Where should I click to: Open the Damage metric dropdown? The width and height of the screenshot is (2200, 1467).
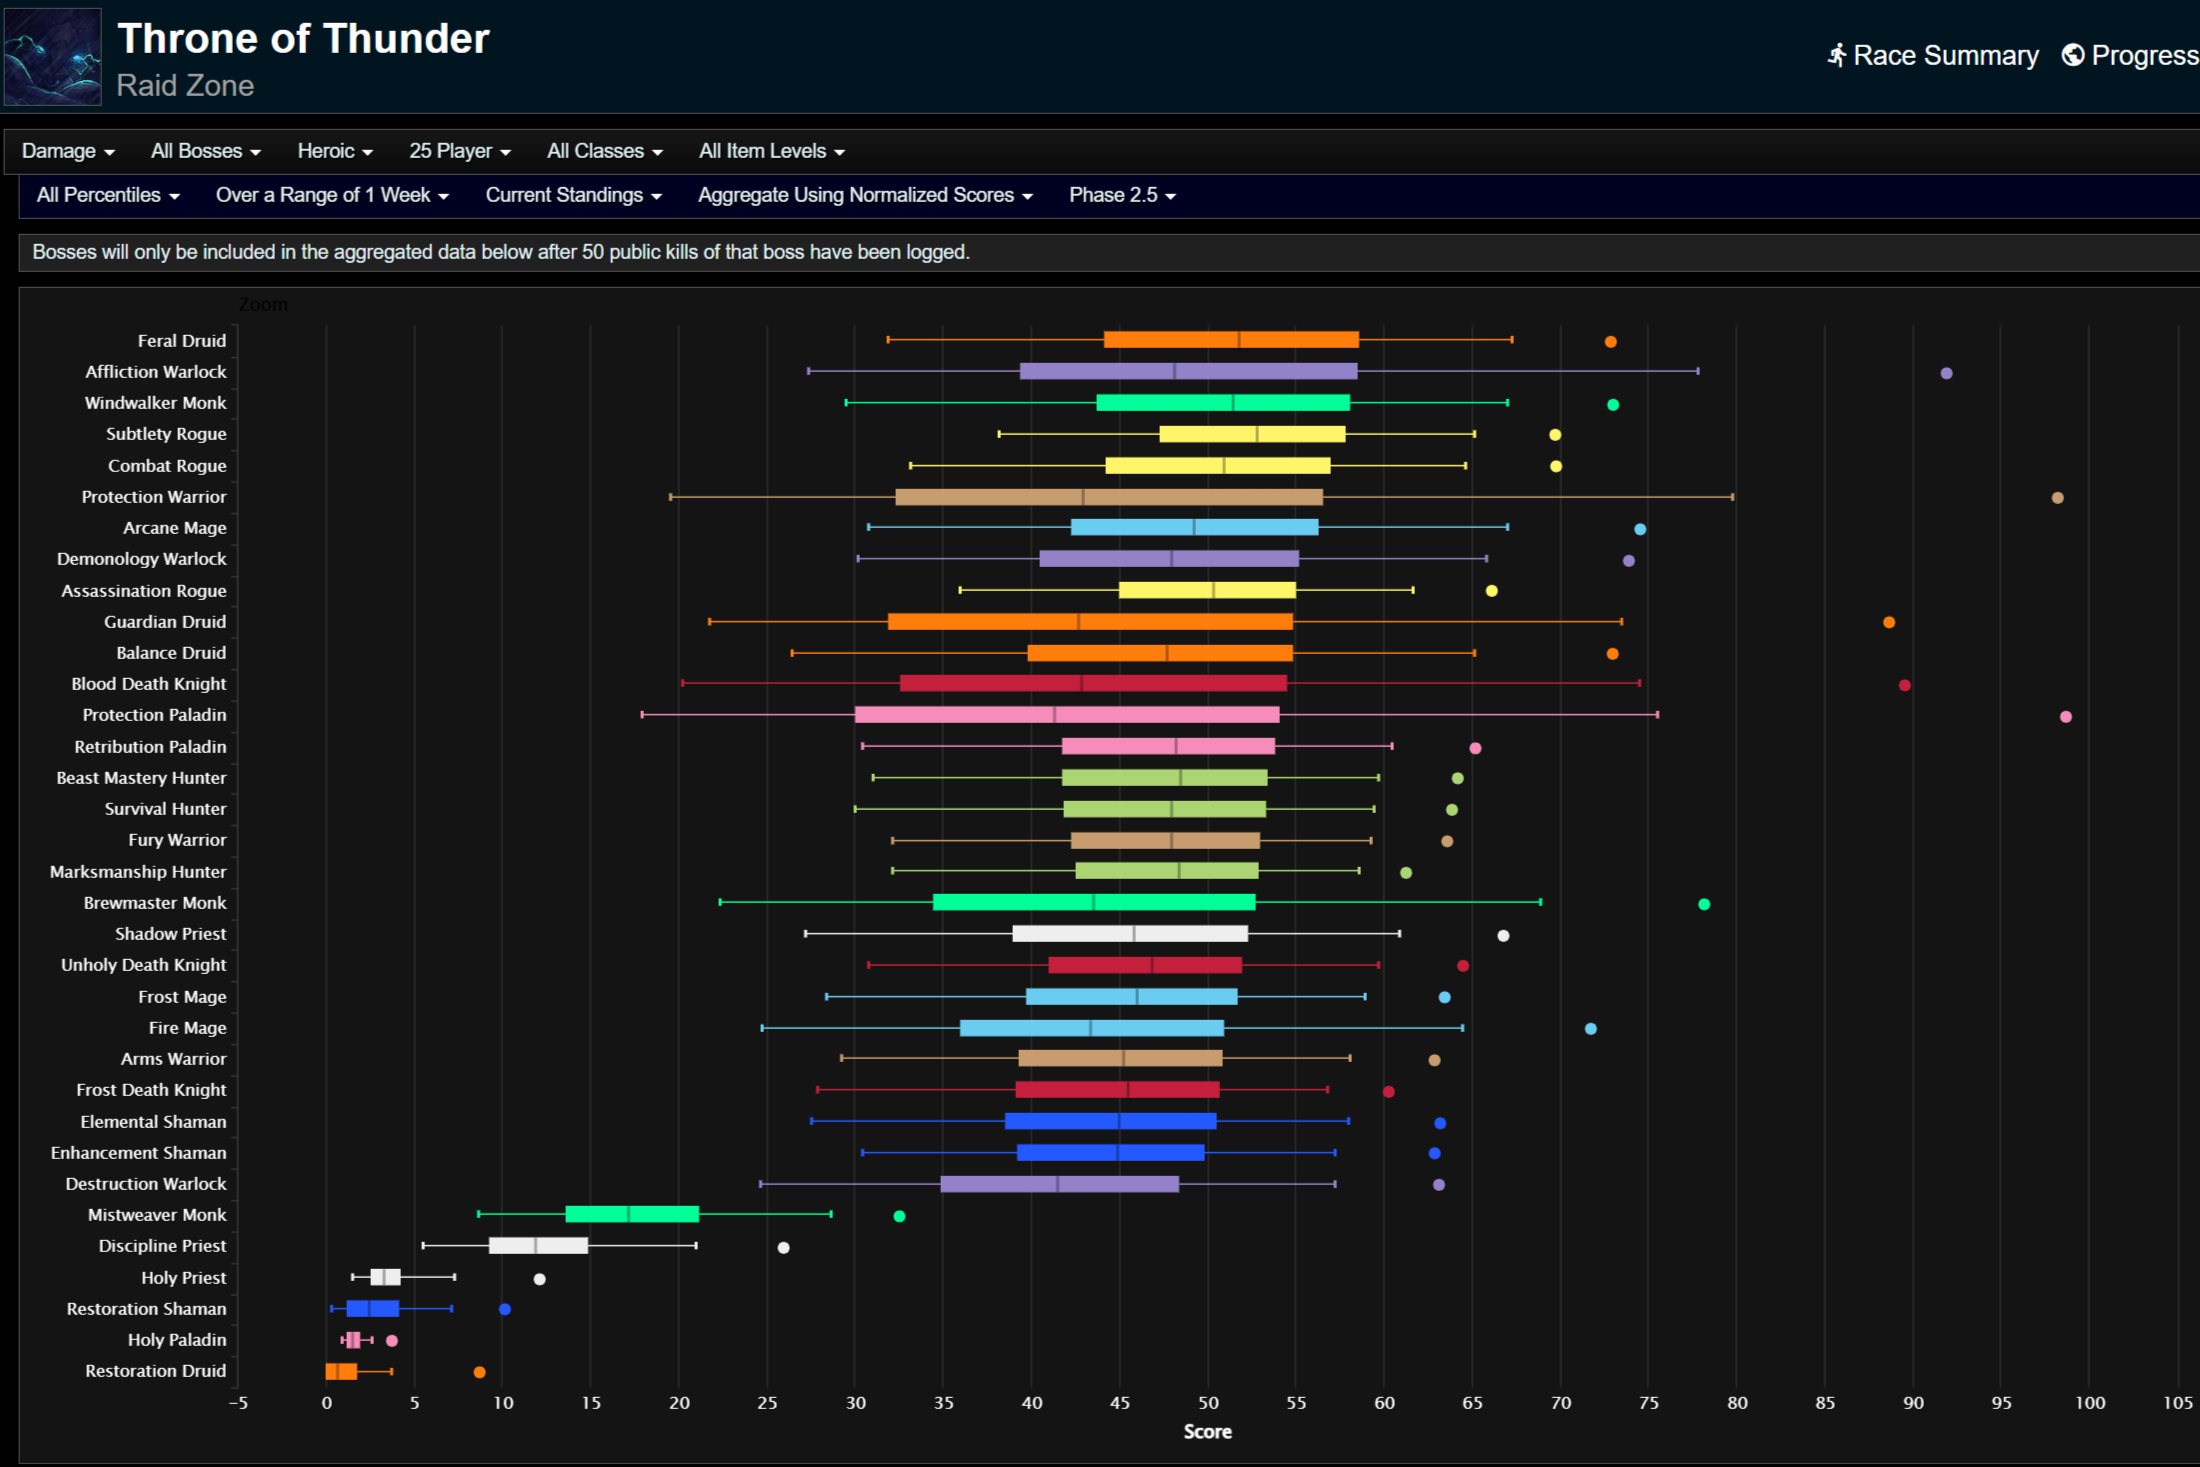click(68, 151)
